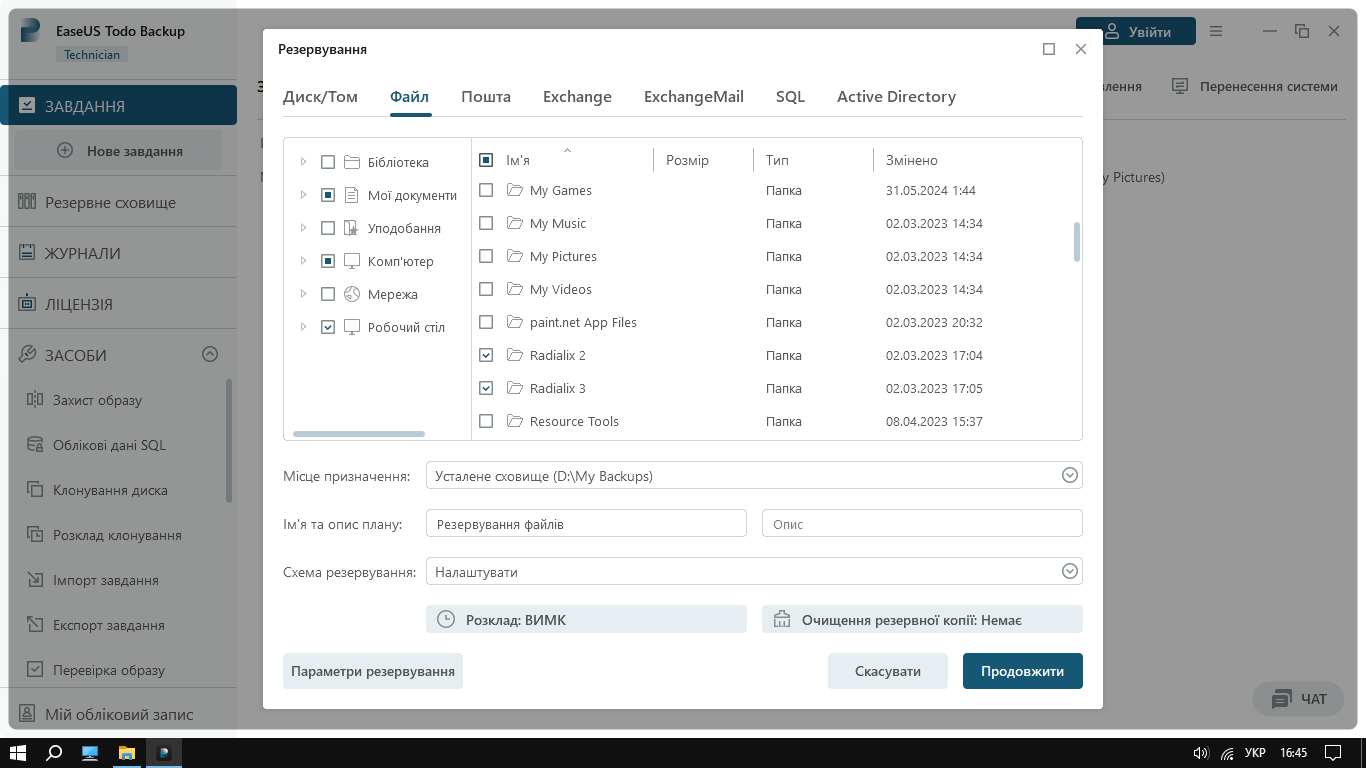Screen dimensions: 1366x768
Task: Switch to the Active Directory tab
Action: click(896, 97)
